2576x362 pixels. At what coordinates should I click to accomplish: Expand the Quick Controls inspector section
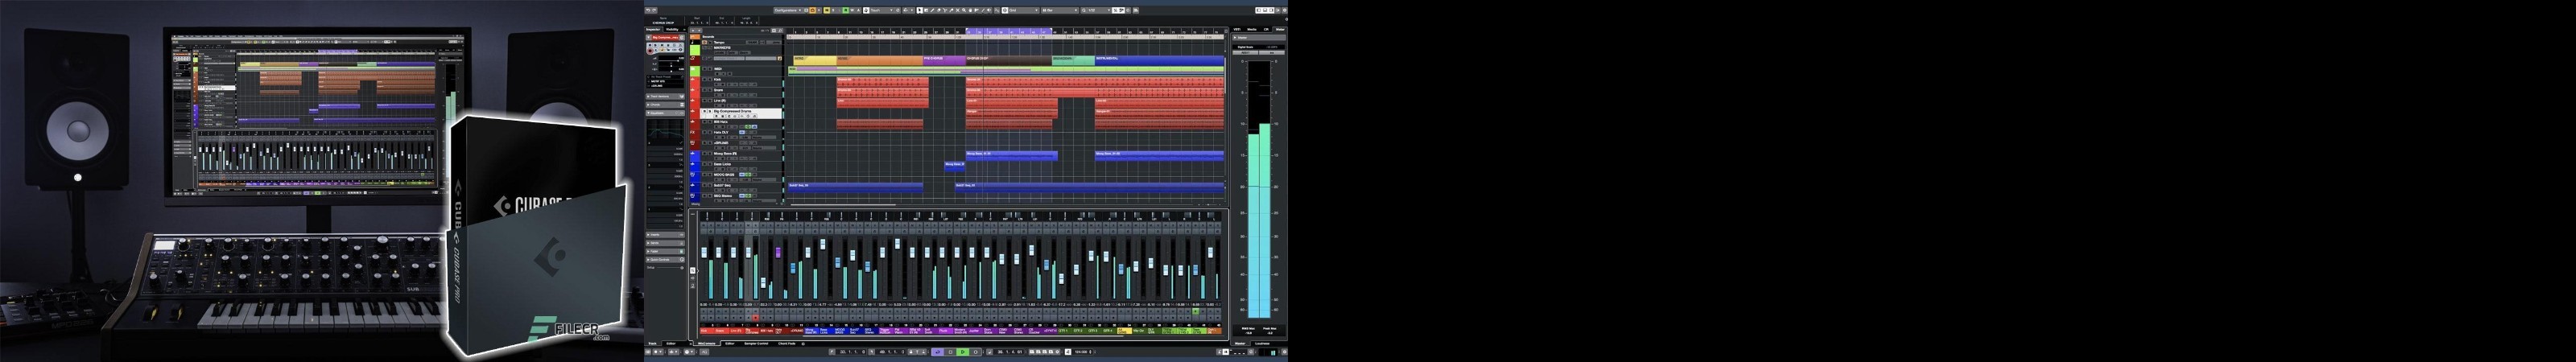pos(665,260)
